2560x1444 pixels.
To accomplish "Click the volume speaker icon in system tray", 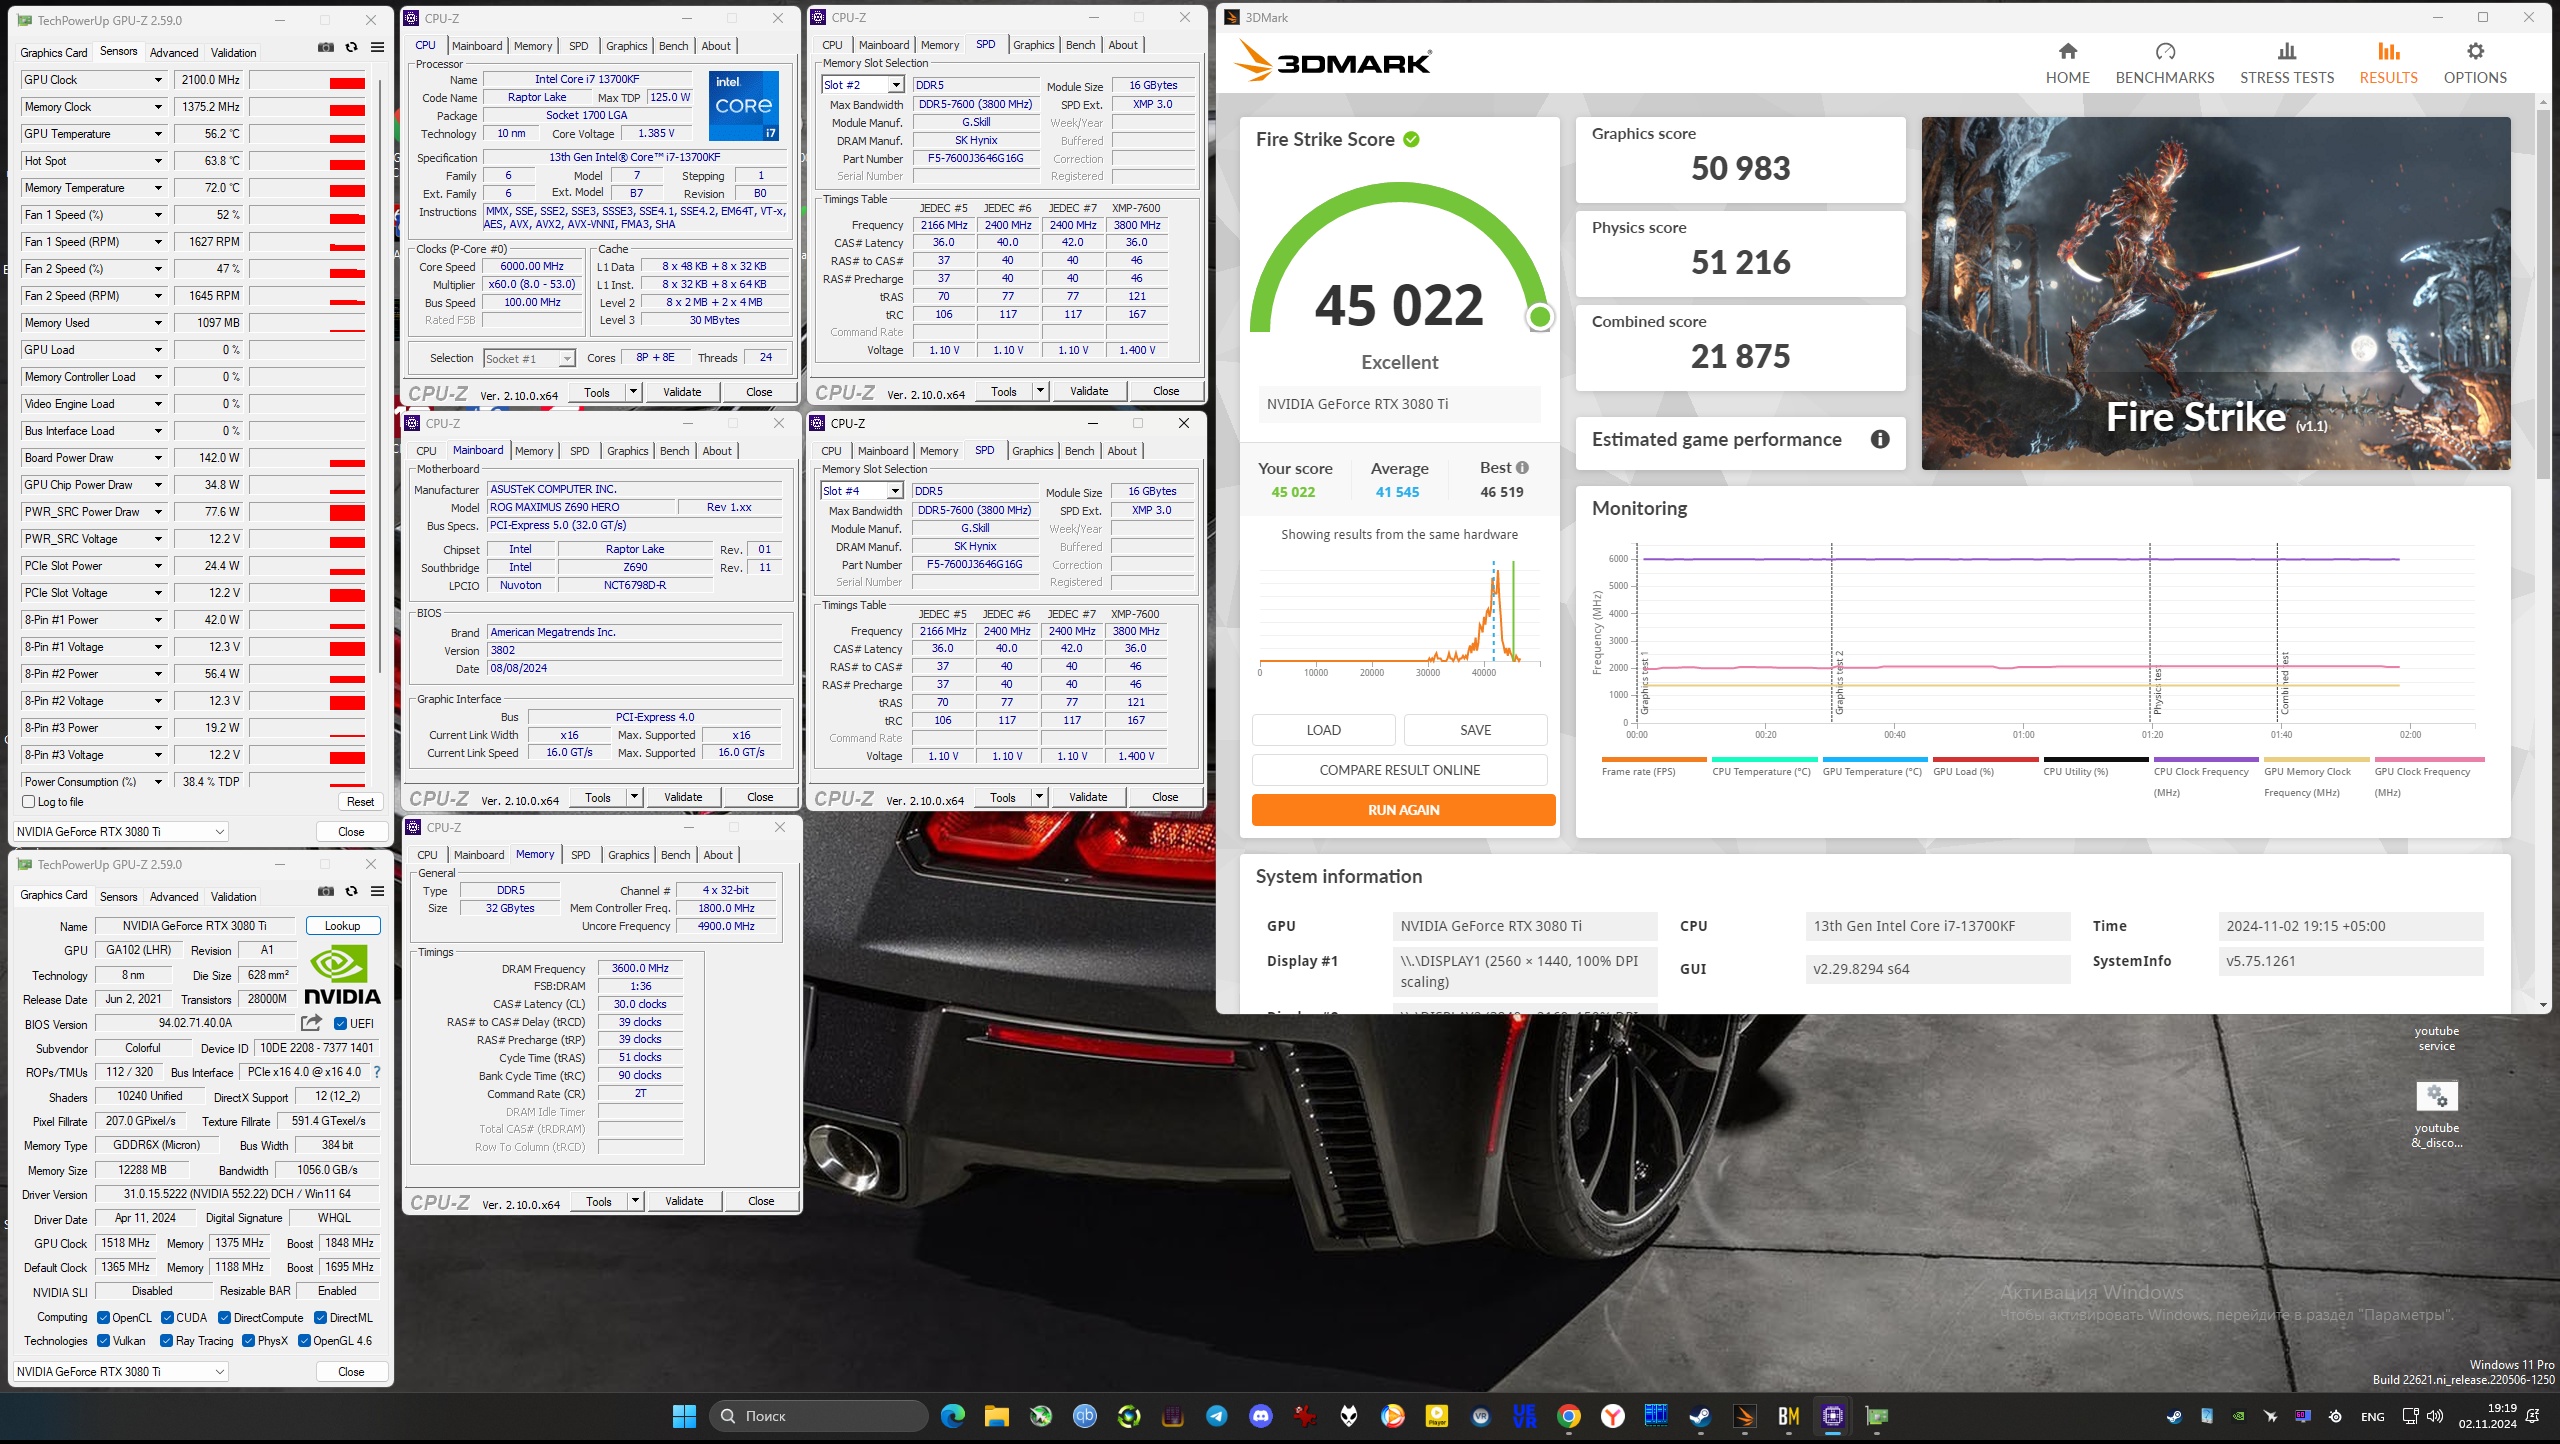I will point(2434,1416).
